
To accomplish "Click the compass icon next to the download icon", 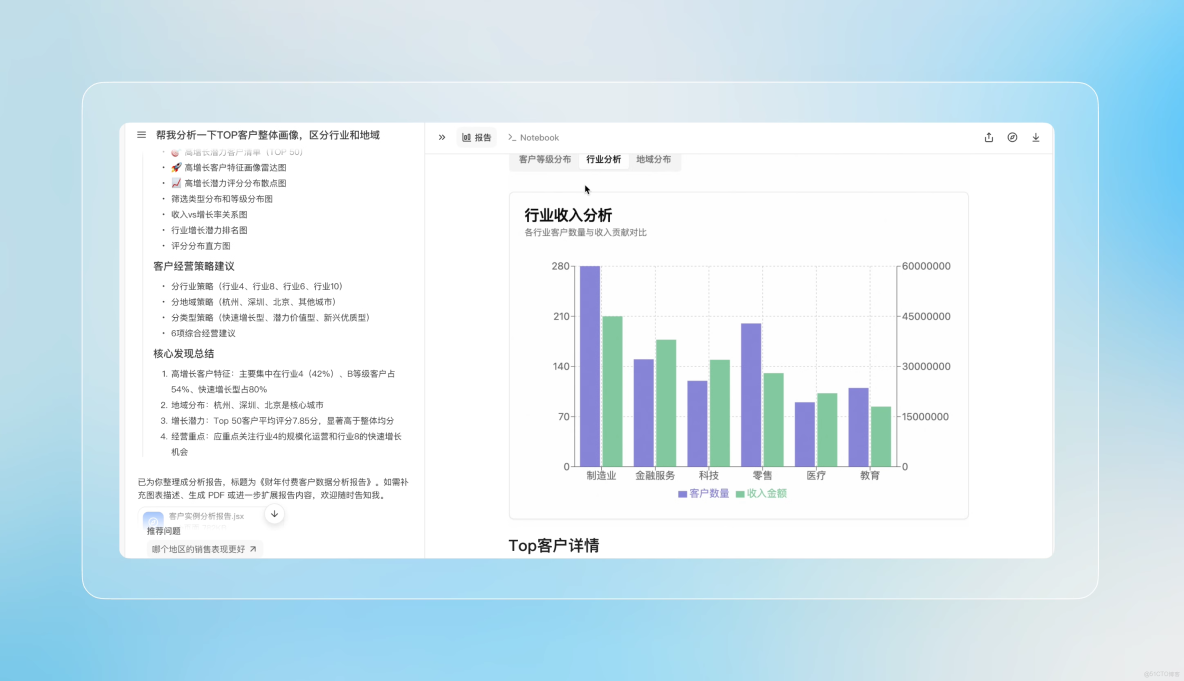I will tap(1012, 137).
